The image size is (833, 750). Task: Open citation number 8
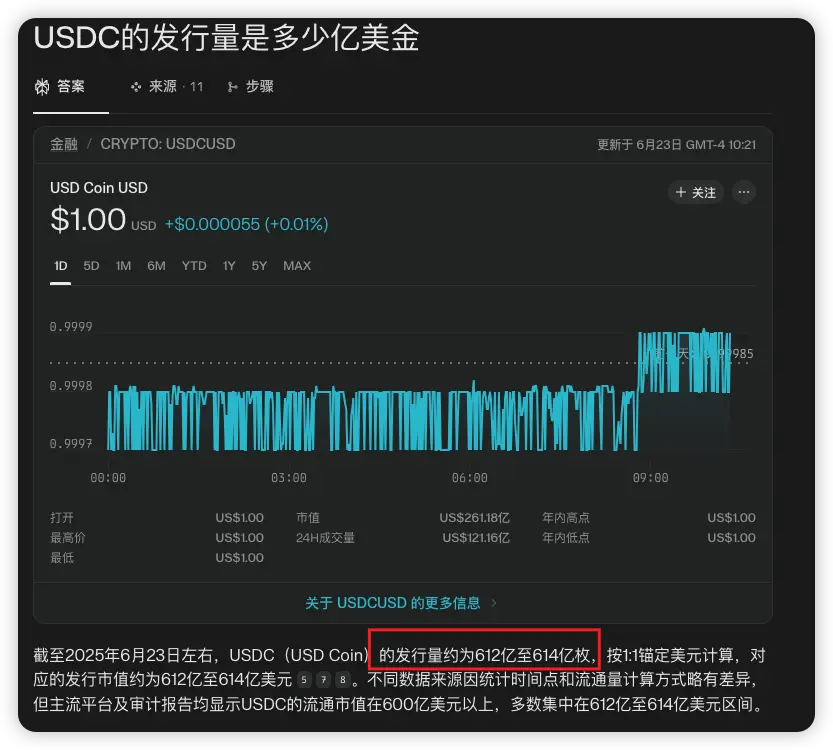tap(343, 679)
